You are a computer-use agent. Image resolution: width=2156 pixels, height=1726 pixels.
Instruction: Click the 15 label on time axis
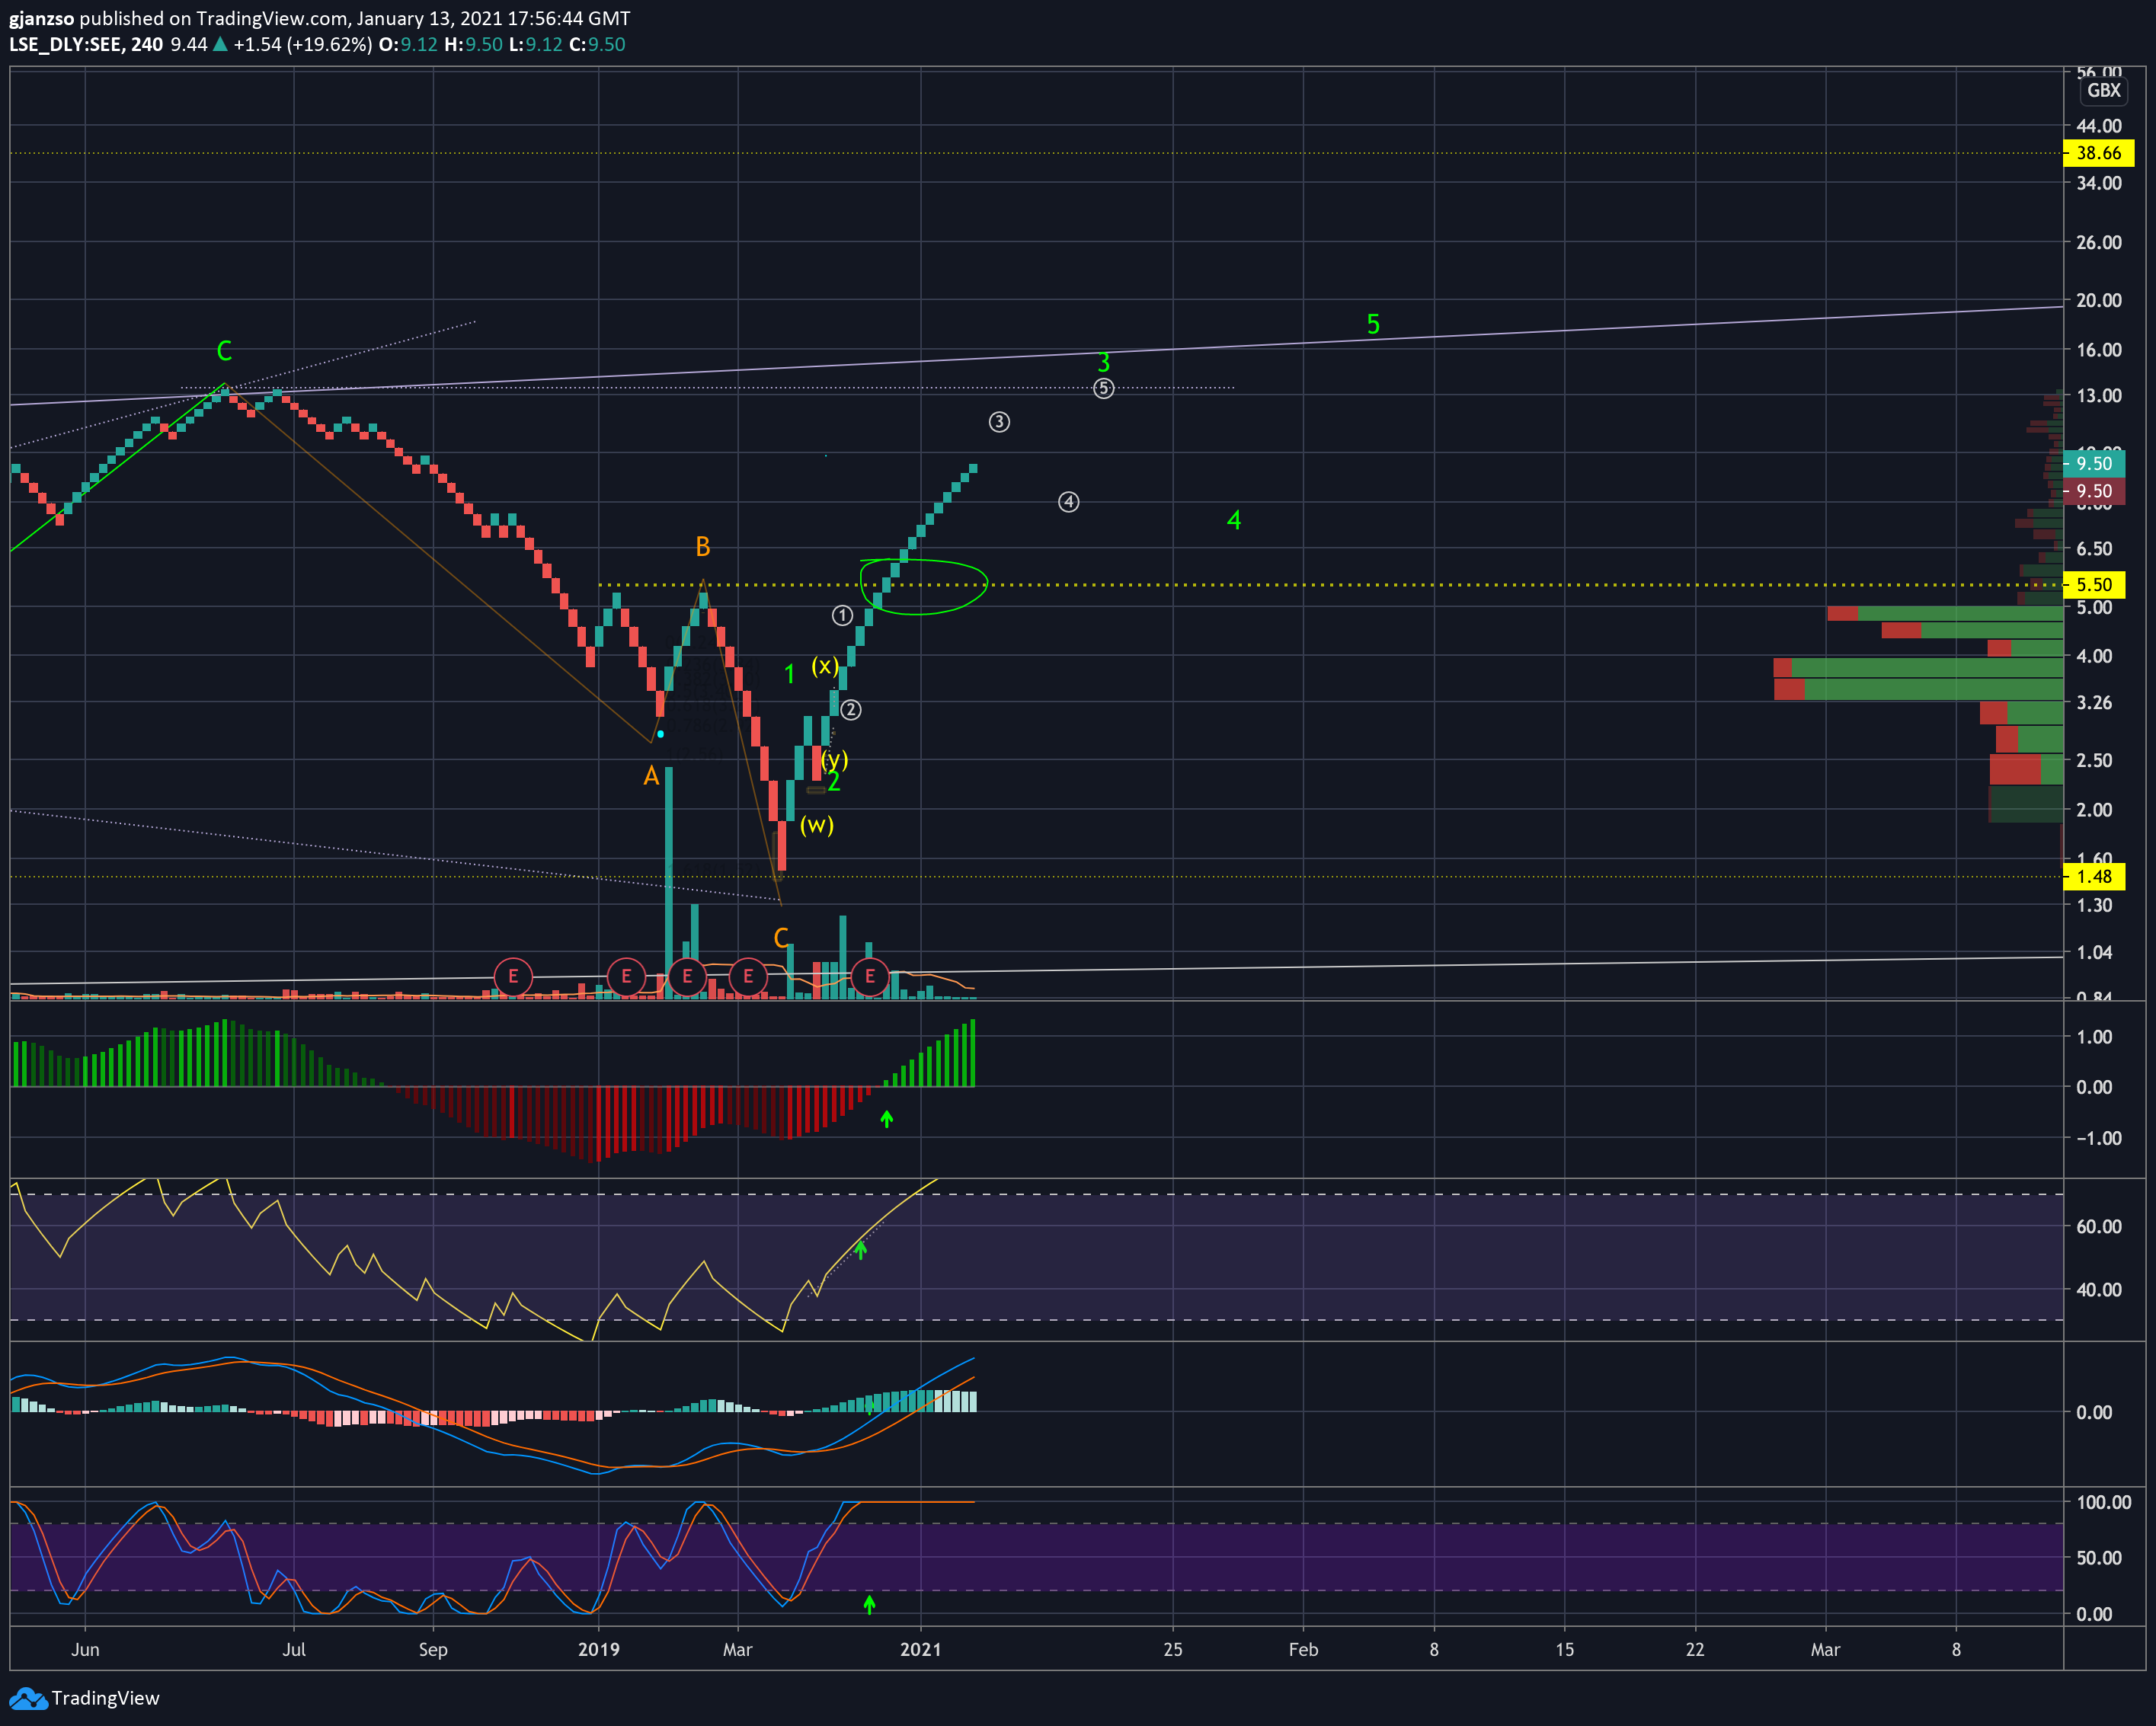coord(1565,1649)
